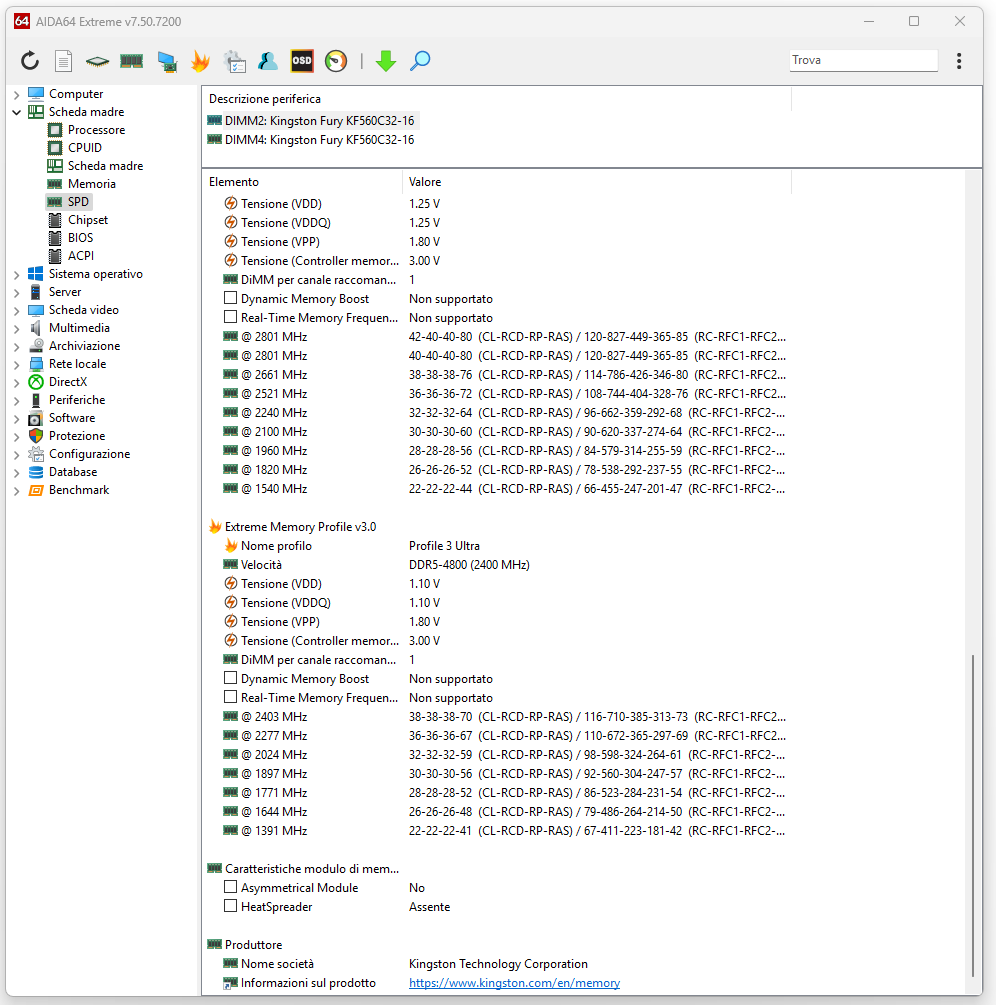Click the chip icon in the toolbar

click(x=97, y=61)
